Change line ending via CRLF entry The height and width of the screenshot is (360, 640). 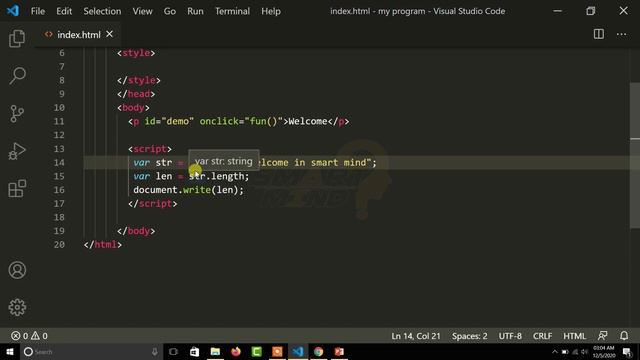542,336
